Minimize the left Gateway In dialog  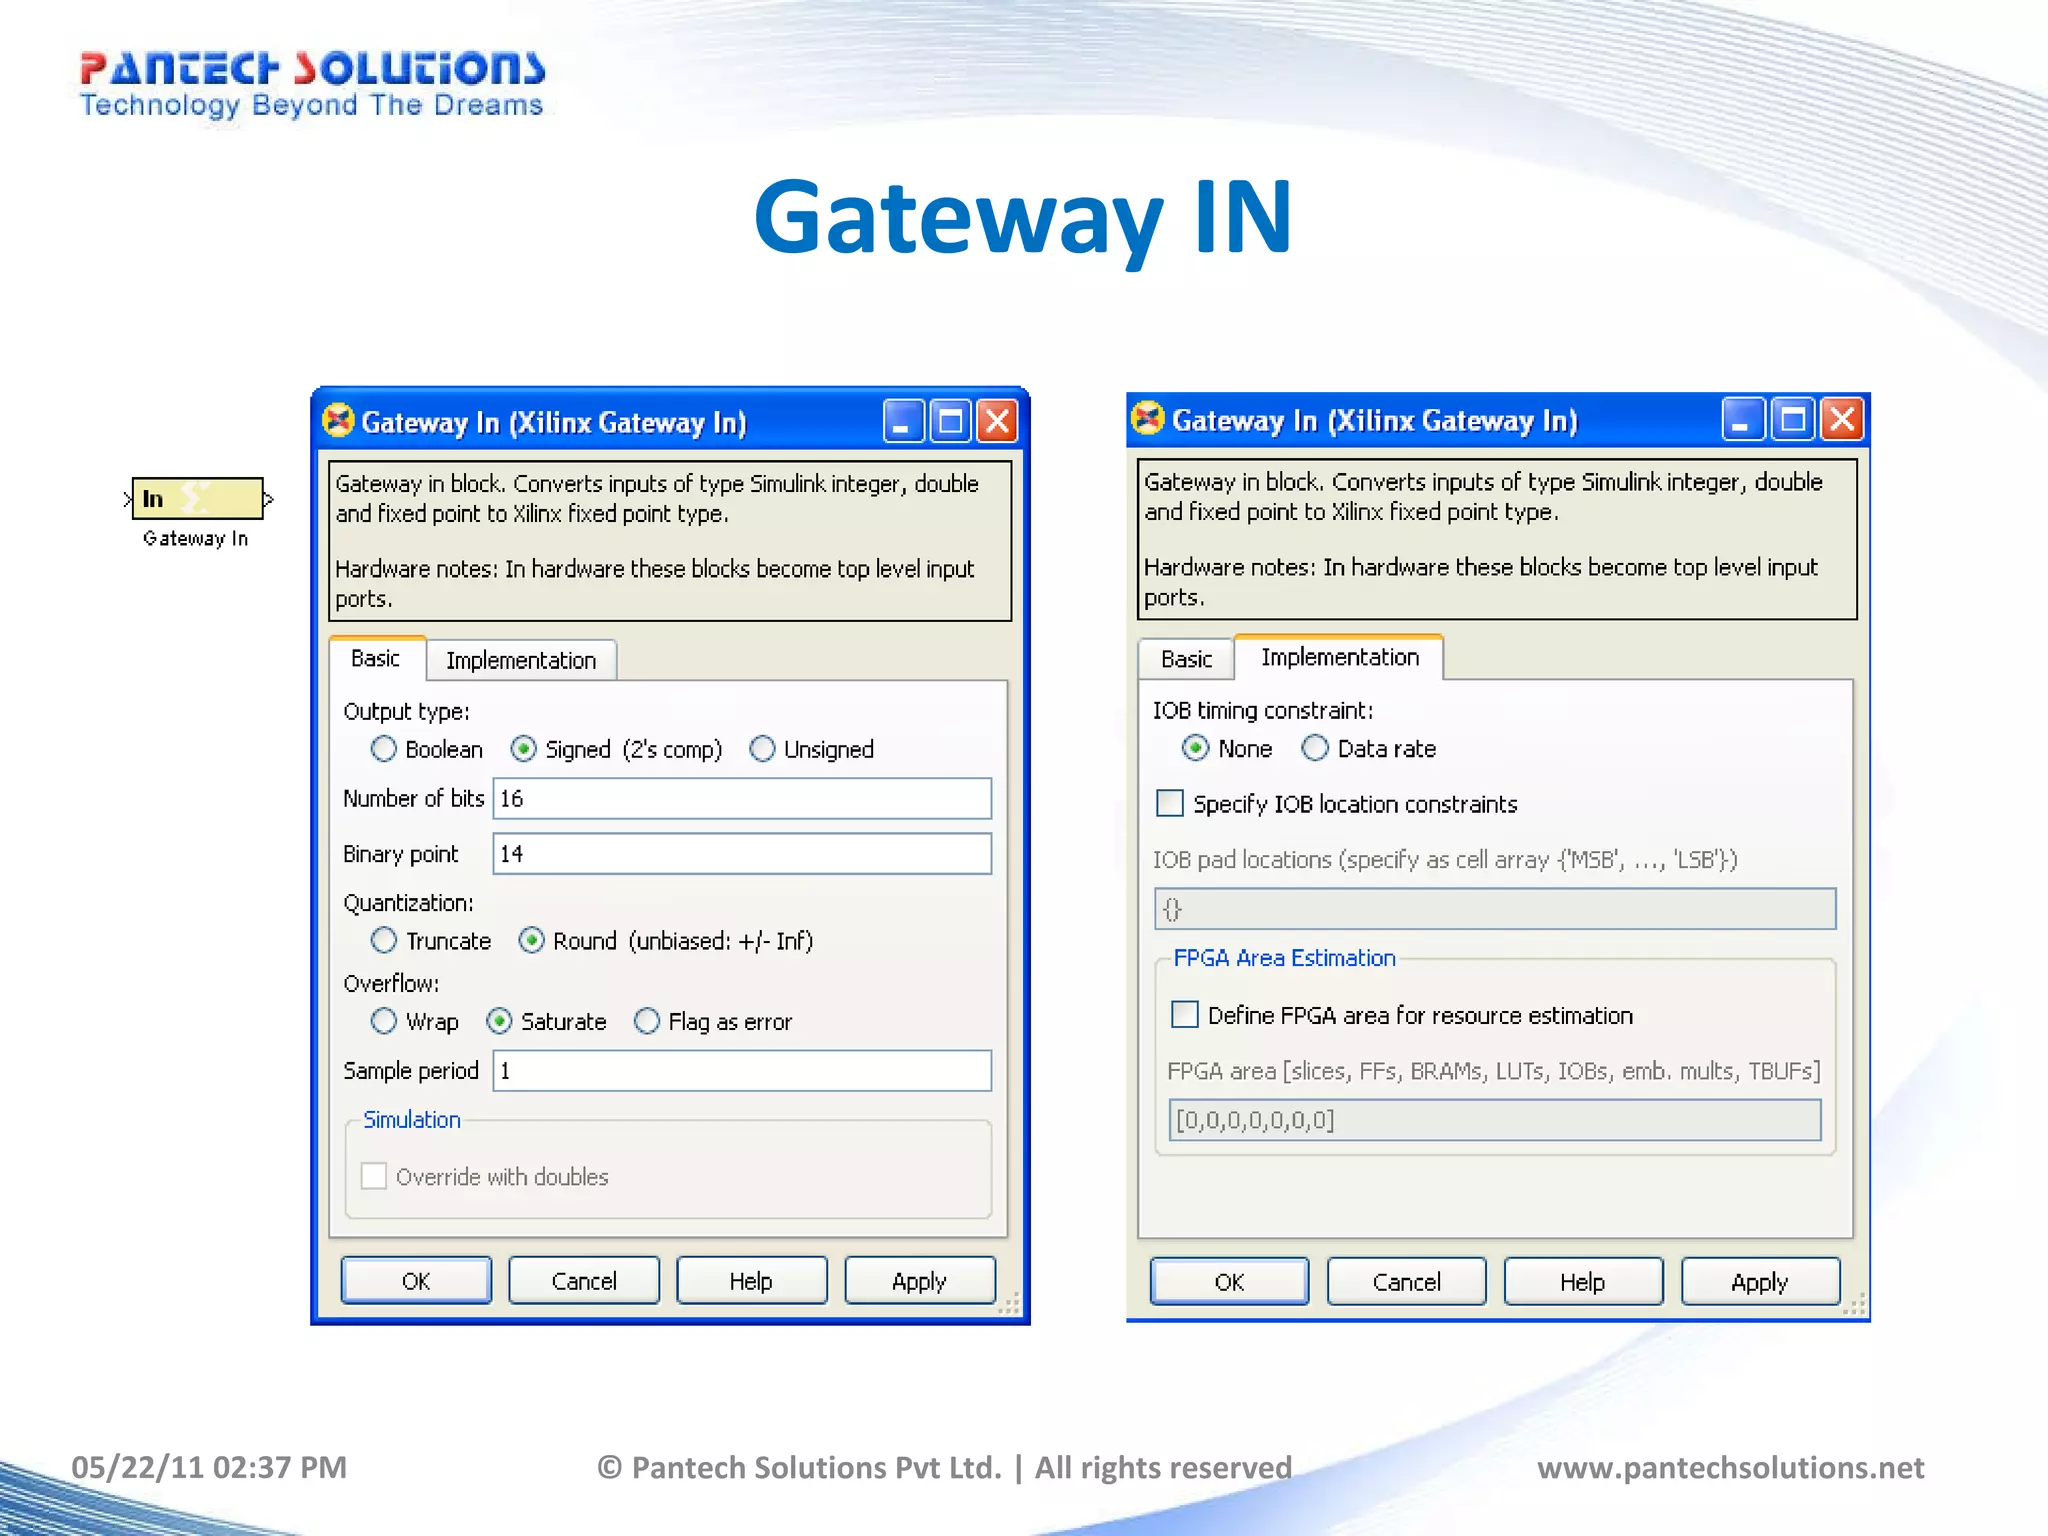coord(903,421)
